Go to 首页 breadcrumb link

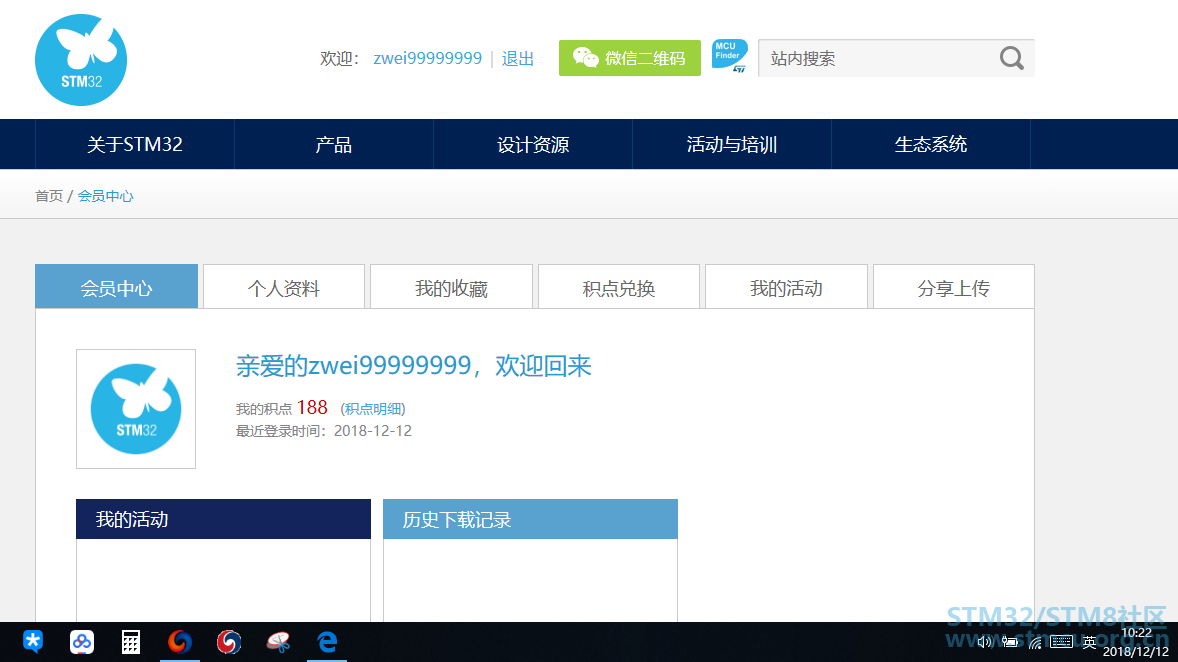click(x=49, y=196)
